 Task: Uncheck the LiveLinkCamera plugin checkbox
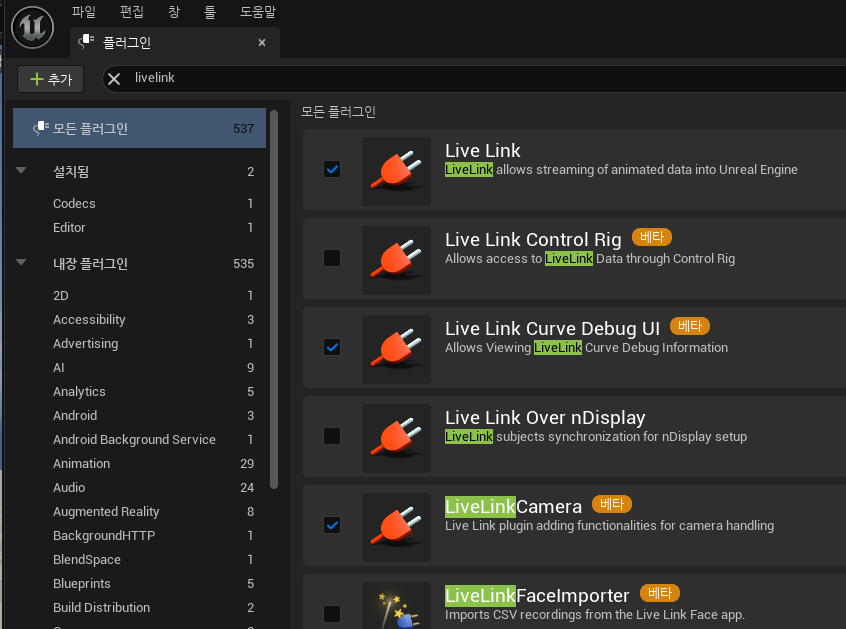[x=332, y=525]
